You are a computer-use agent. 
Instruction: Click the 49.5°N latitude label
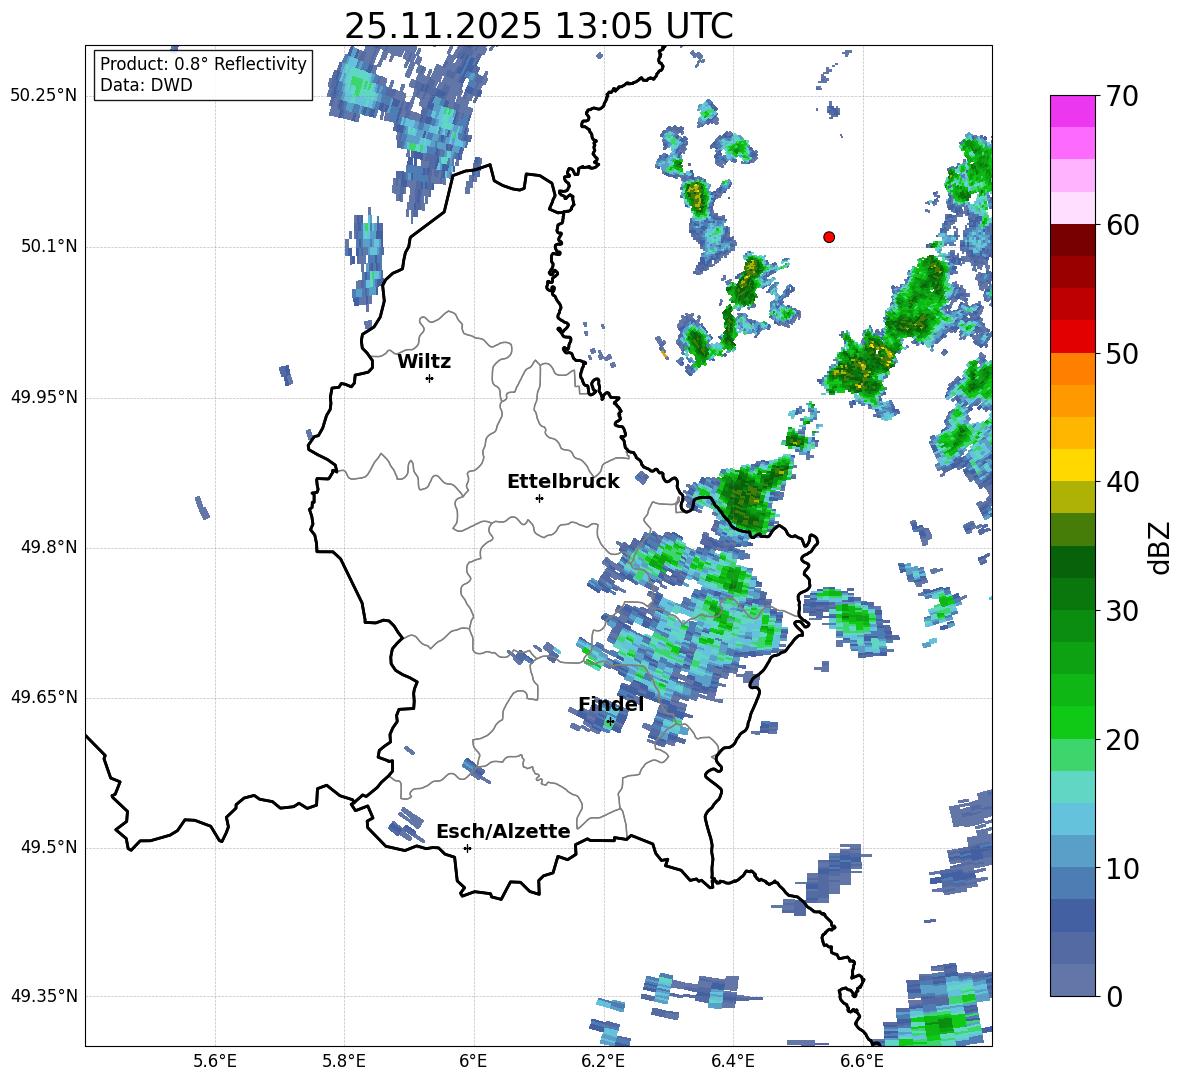point(49,847)
